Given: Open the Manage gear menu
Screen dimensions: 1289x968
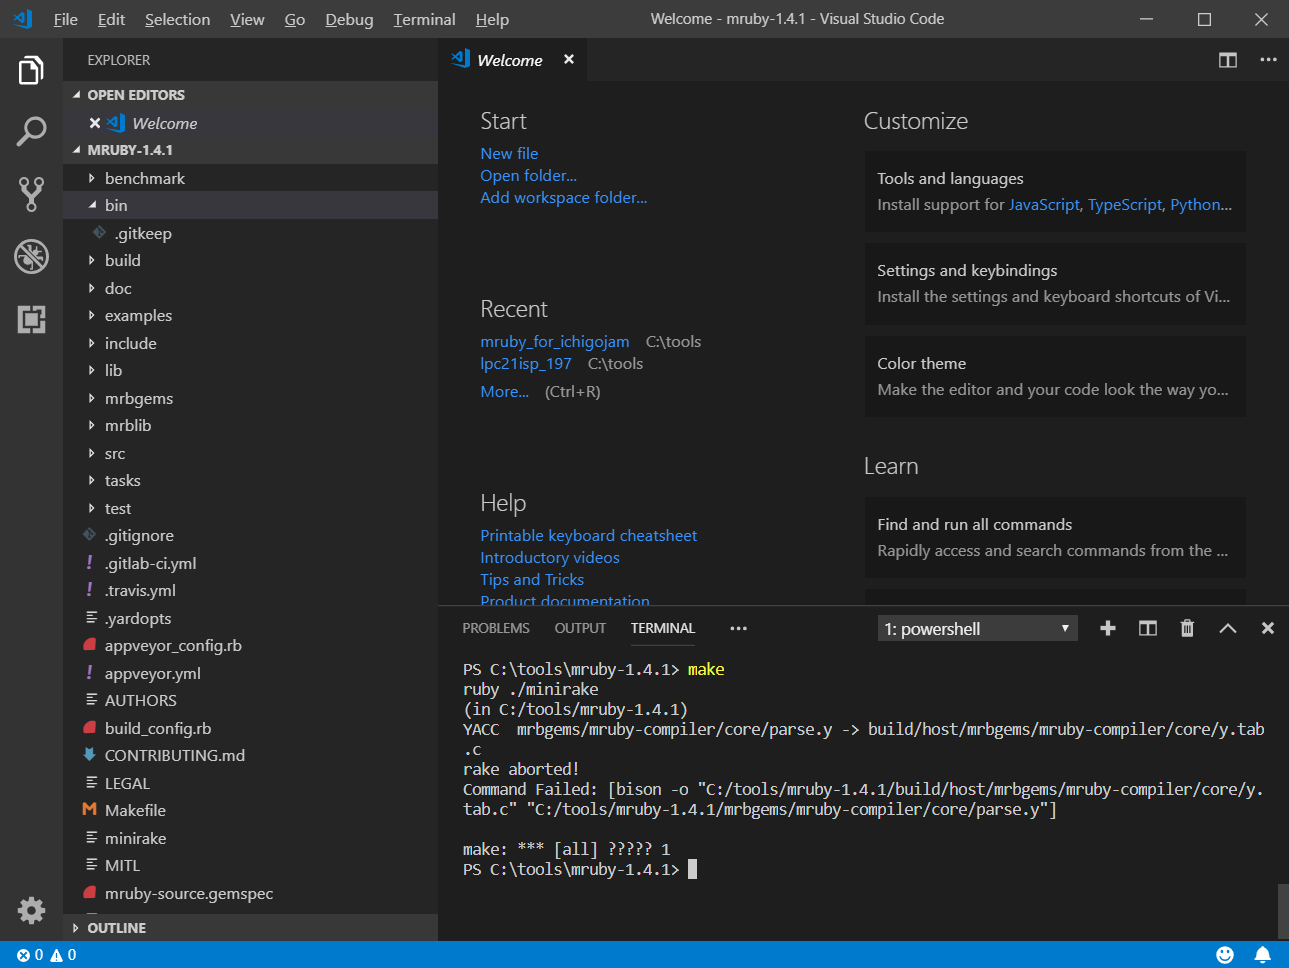Looking at the screenshot, I should [31, 910].
